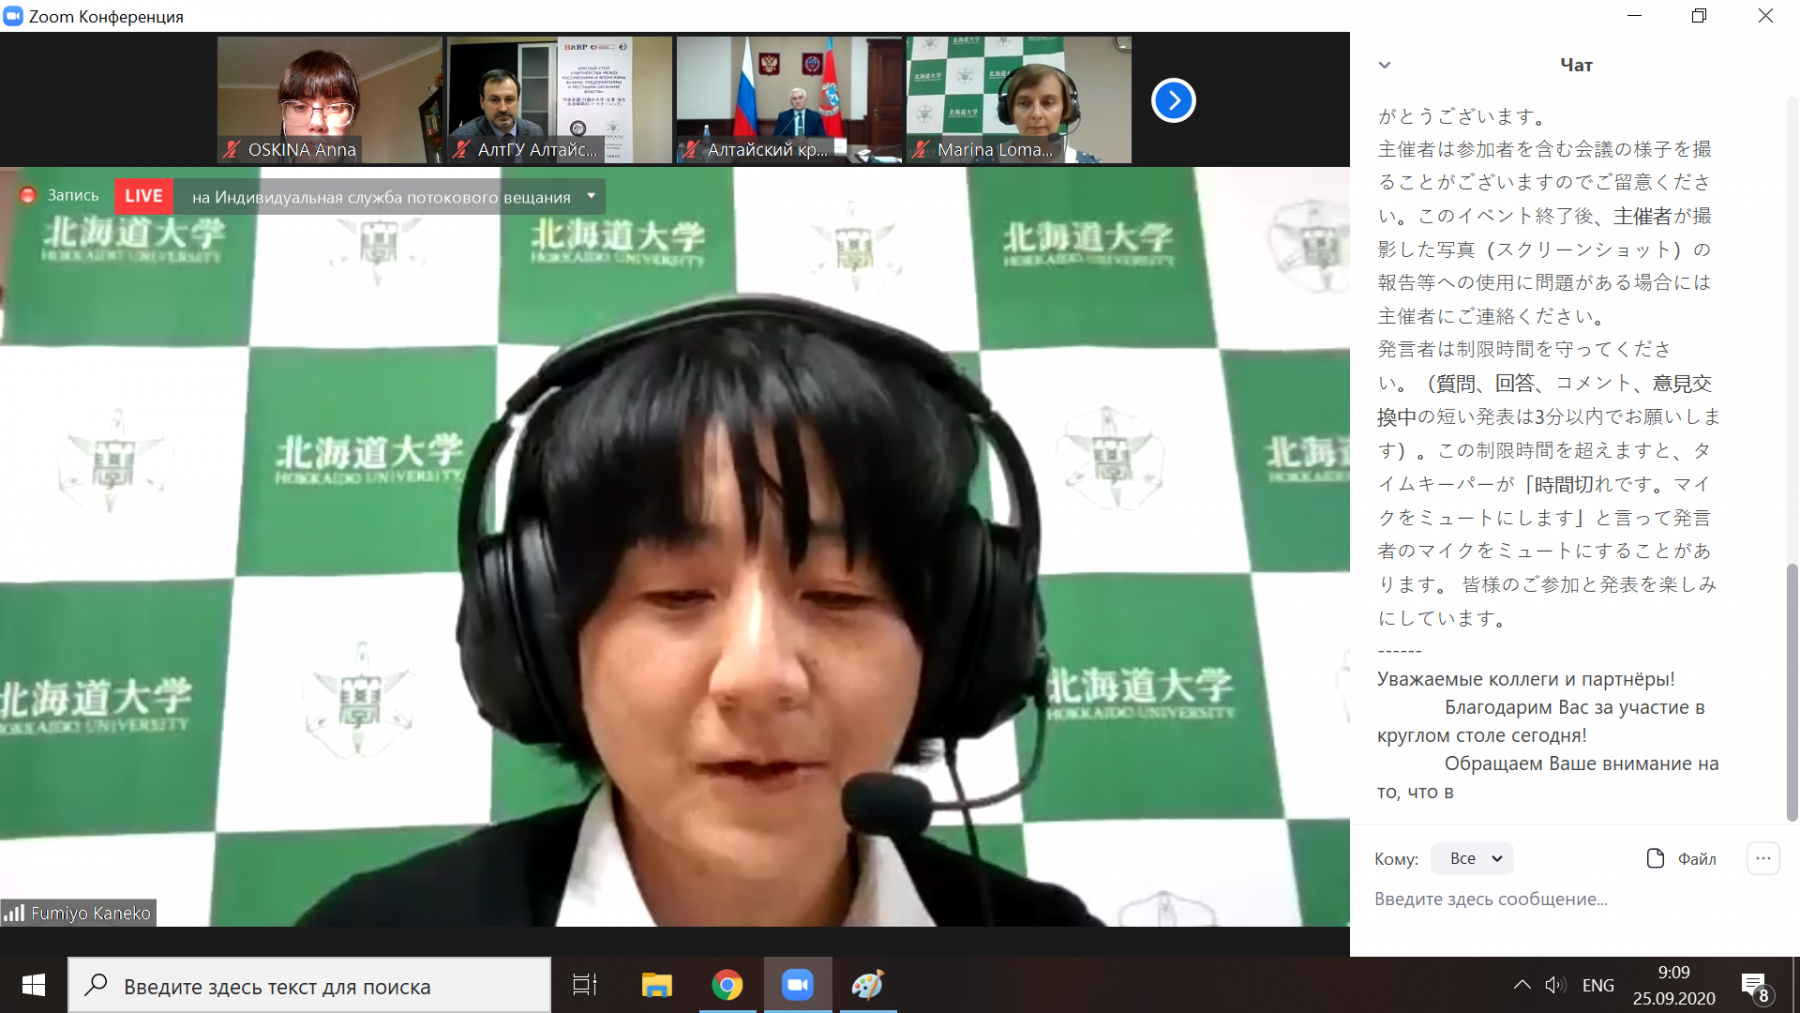Select the АлтГУ Алтайс... participant thumbnail
The image size is (1800, 1013).
[x=559, y=100]
